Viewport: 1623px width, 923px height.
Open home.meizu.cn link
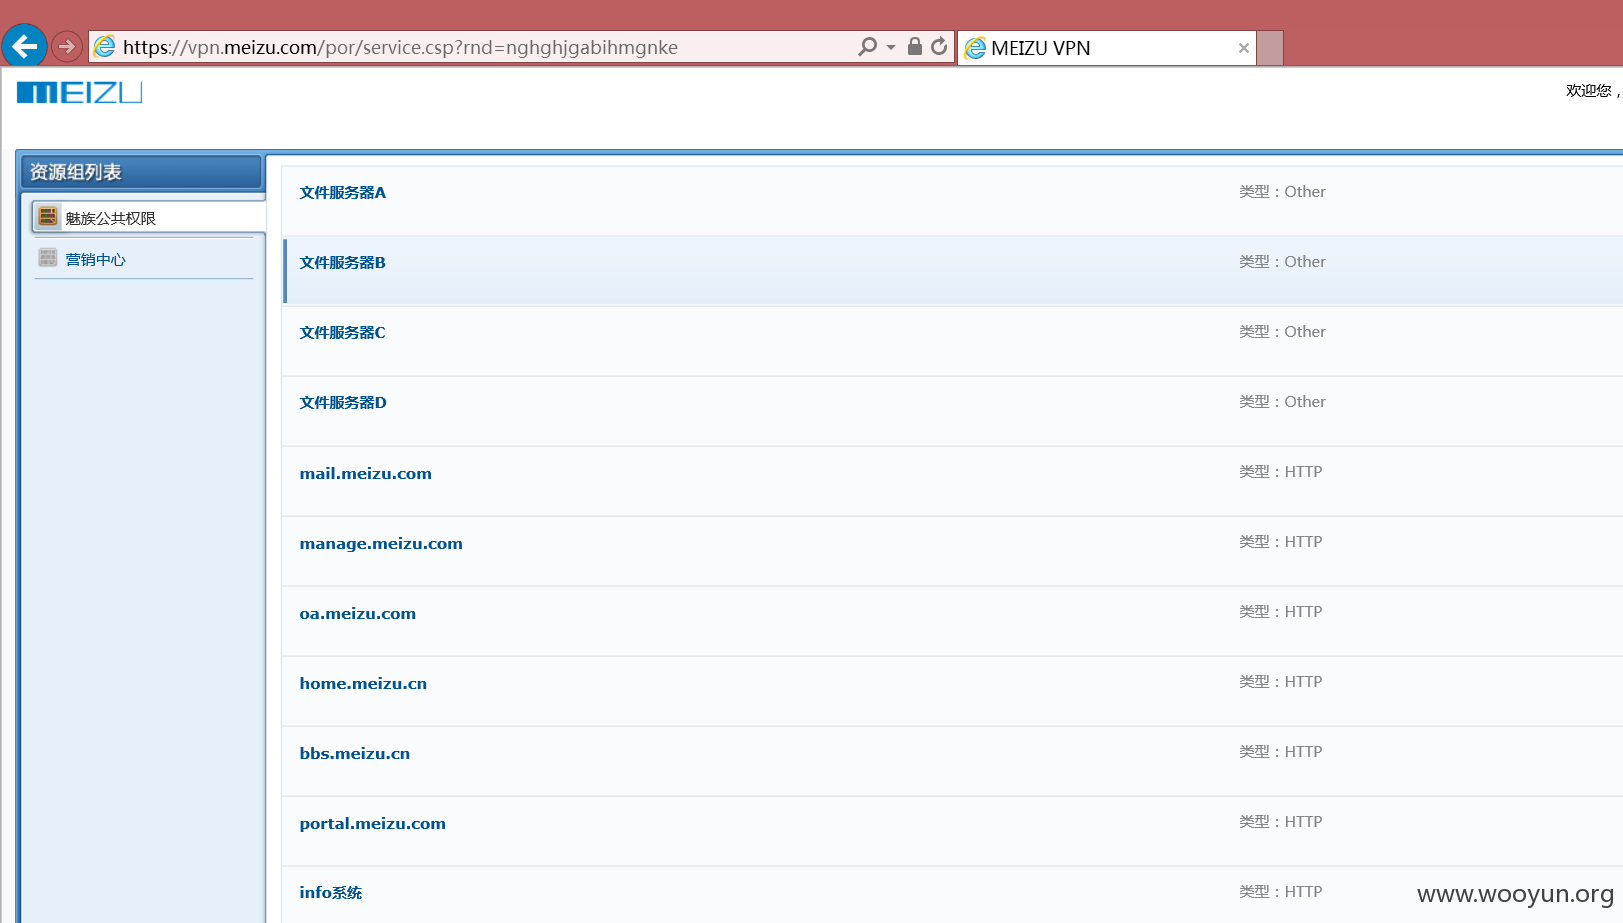point(363,683)
